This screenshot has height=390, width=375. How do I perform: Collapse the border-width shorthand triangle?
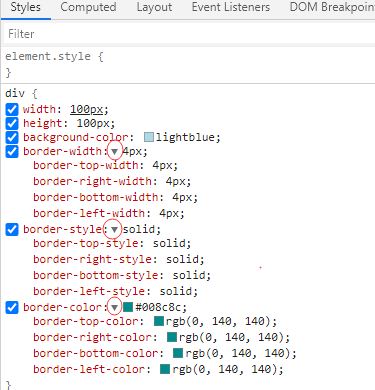pyautogui.click(x=115, y=152)
